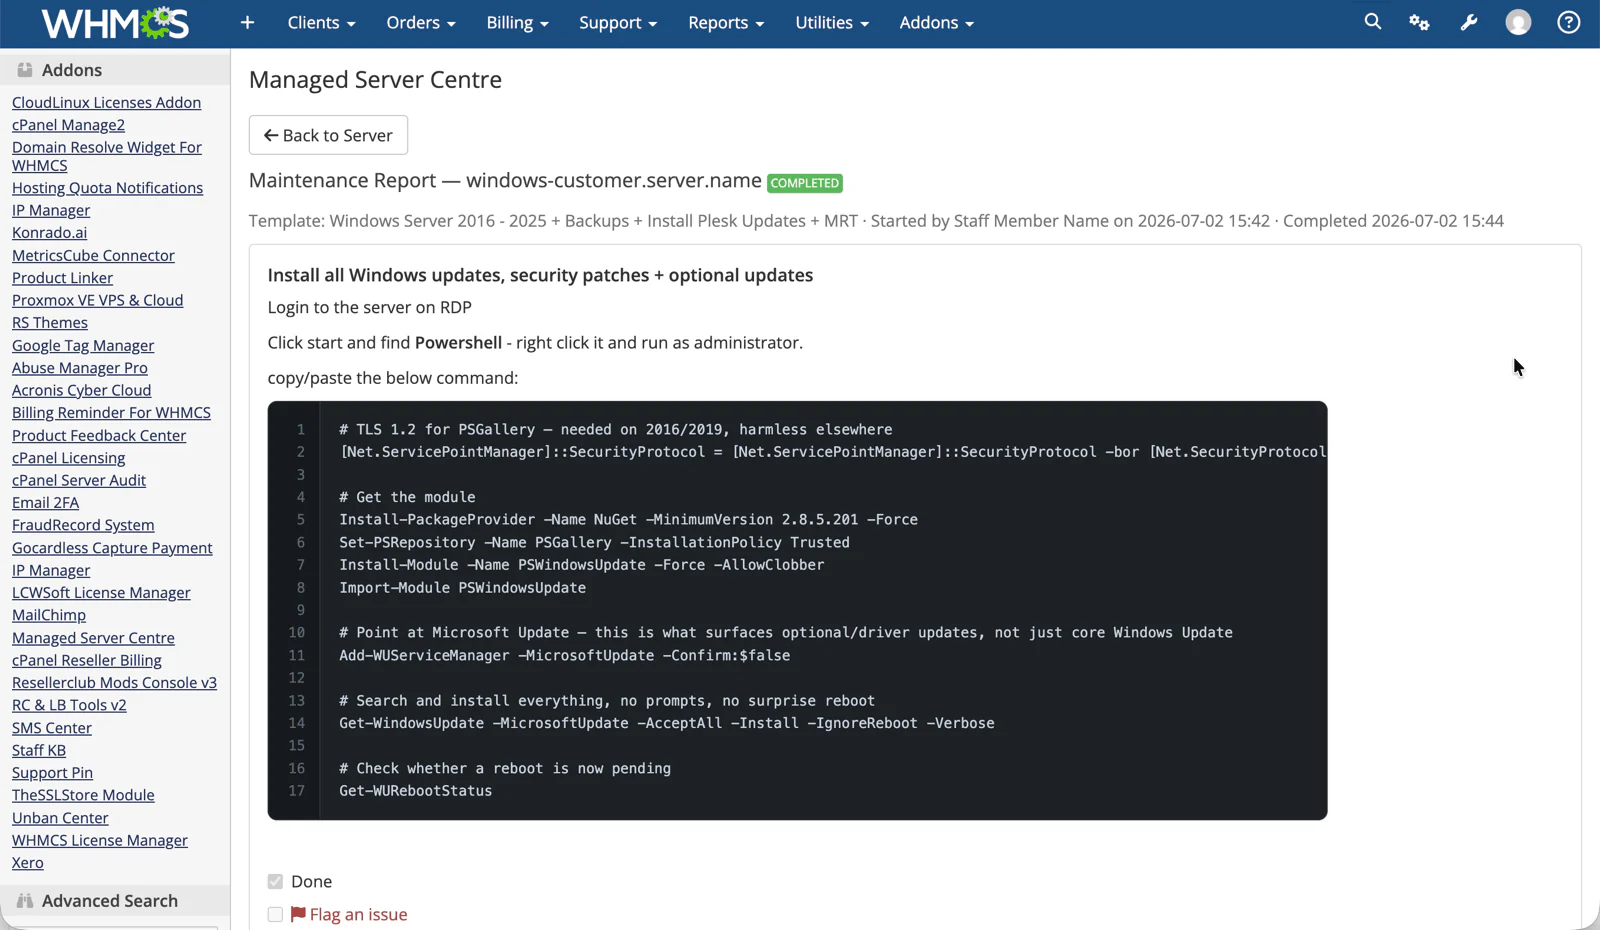Toggle the Done checkbox

(275, 881)
